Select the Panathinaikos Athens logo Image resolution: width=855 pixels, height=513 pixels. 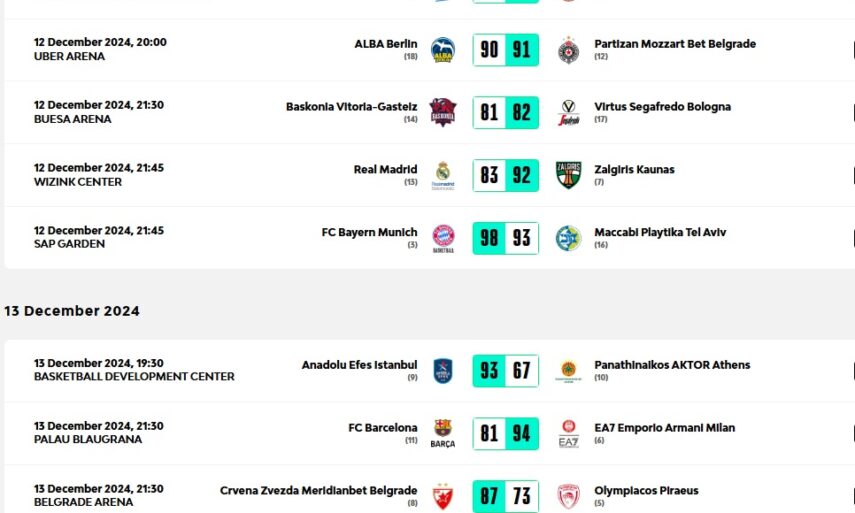point(568,371)
